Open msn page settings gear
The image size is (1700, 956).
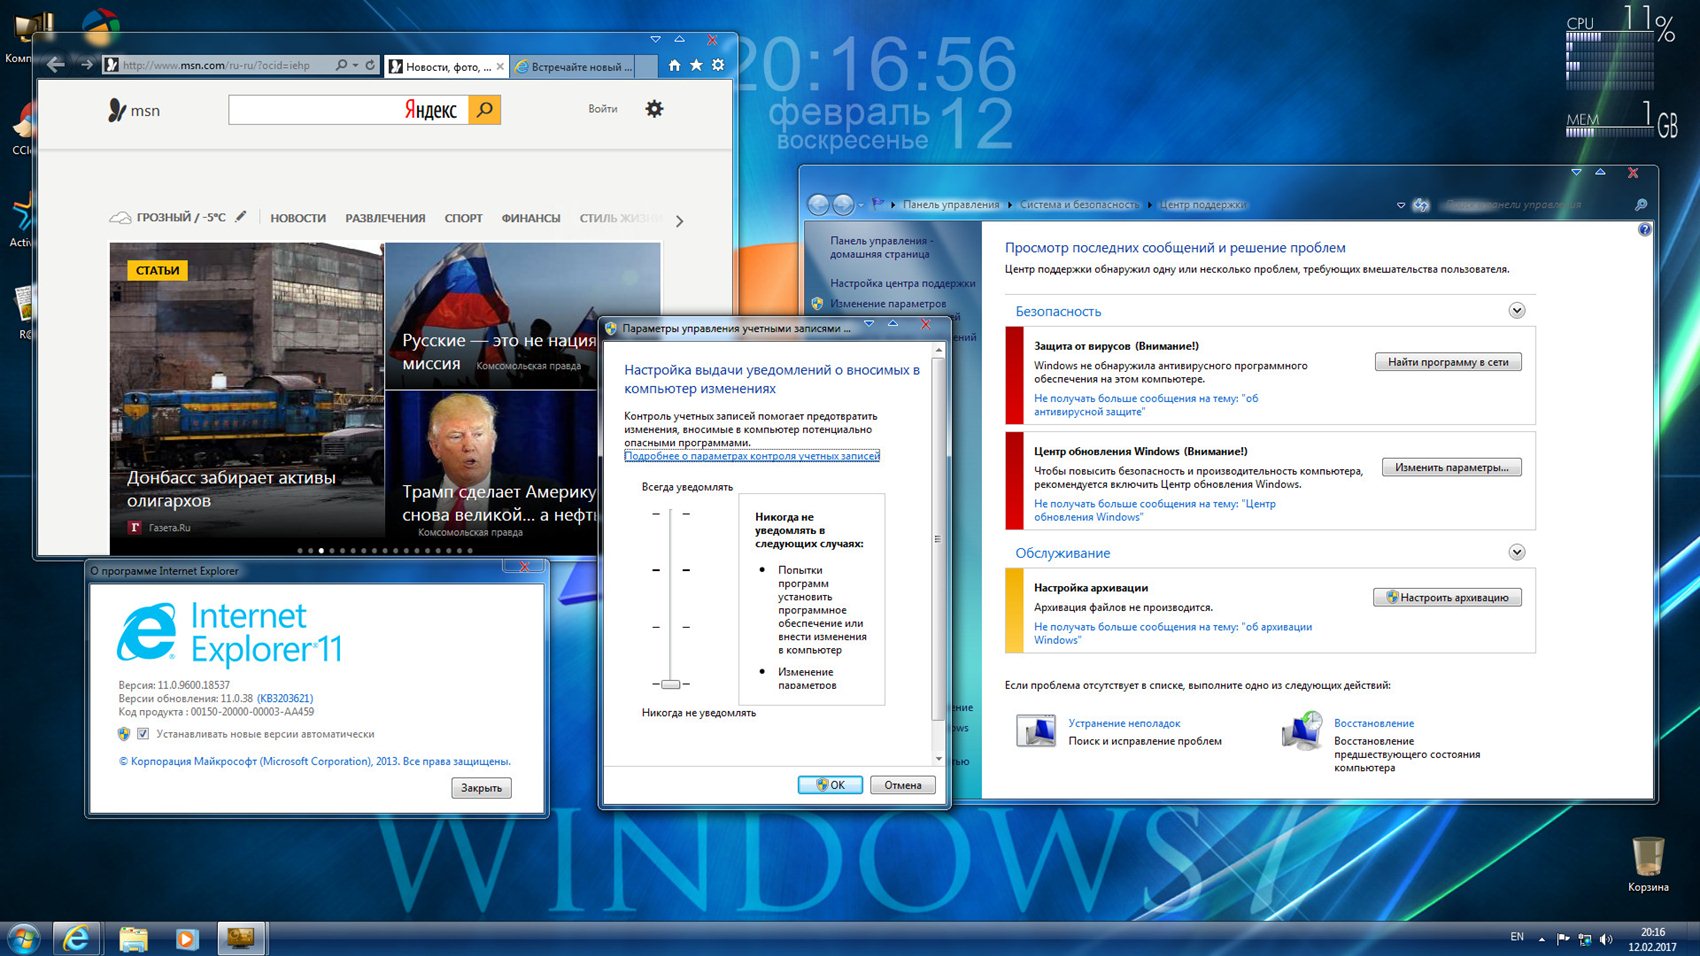tap(654, 109)
